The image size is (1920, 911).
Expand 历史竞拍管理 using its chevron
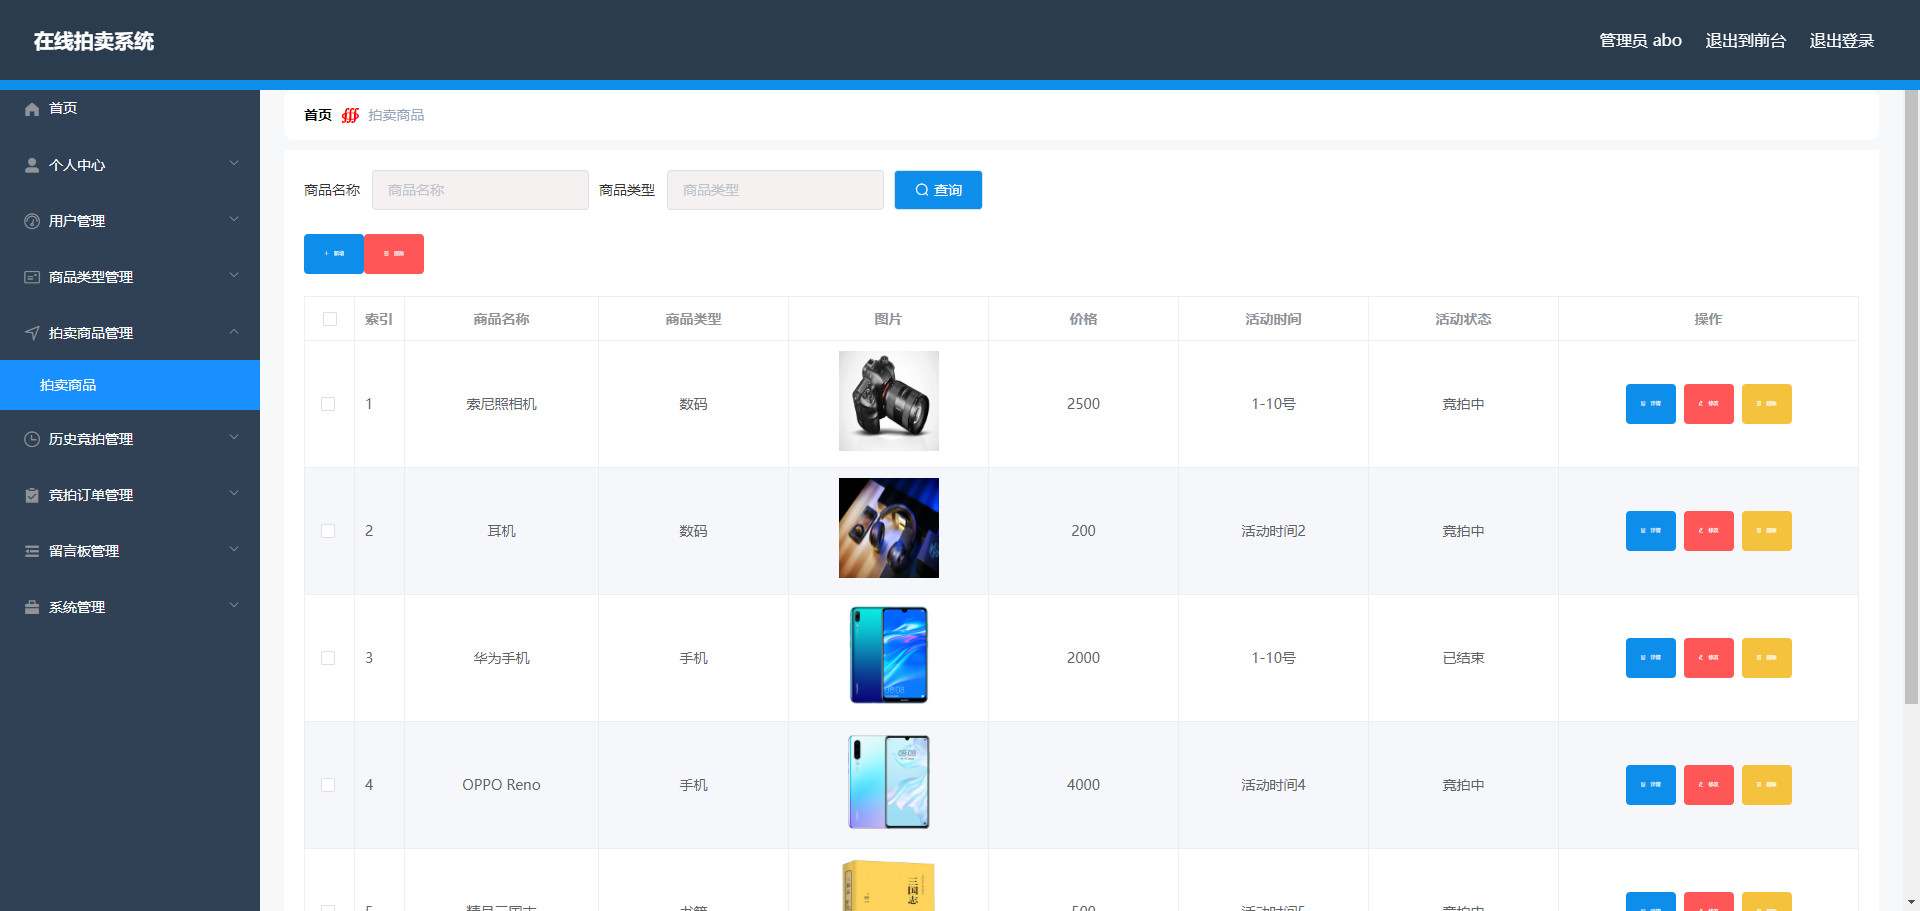[234, 437]
